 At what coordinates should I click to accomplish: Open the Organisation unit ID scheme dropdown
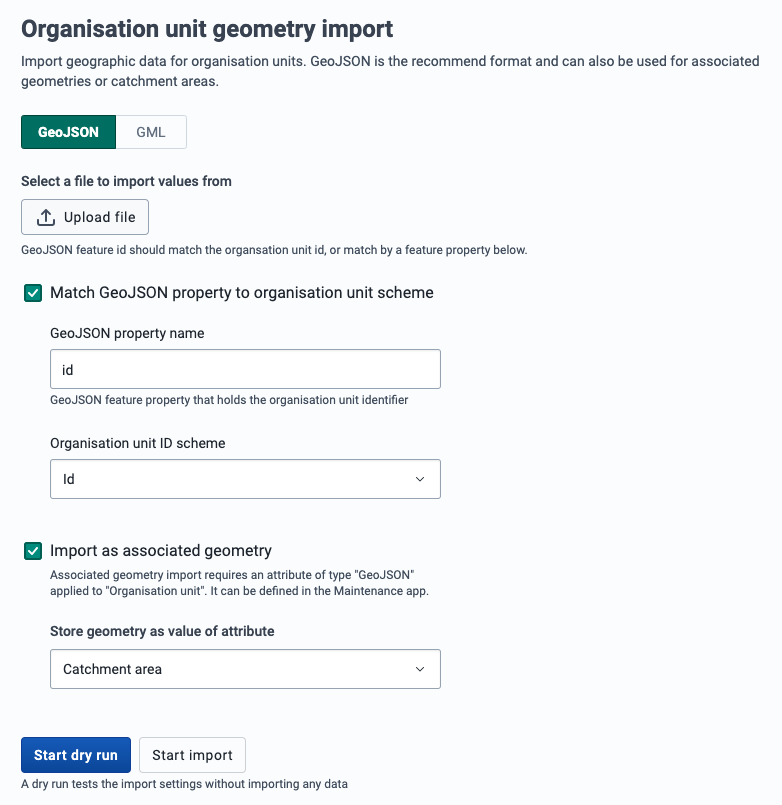coord(245,479)
